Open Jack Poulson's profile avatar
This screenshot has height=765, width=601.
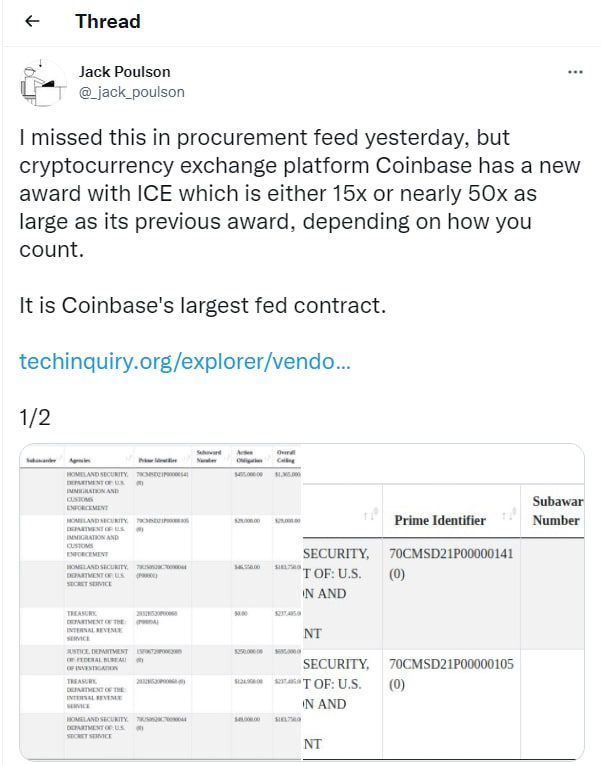43,82
